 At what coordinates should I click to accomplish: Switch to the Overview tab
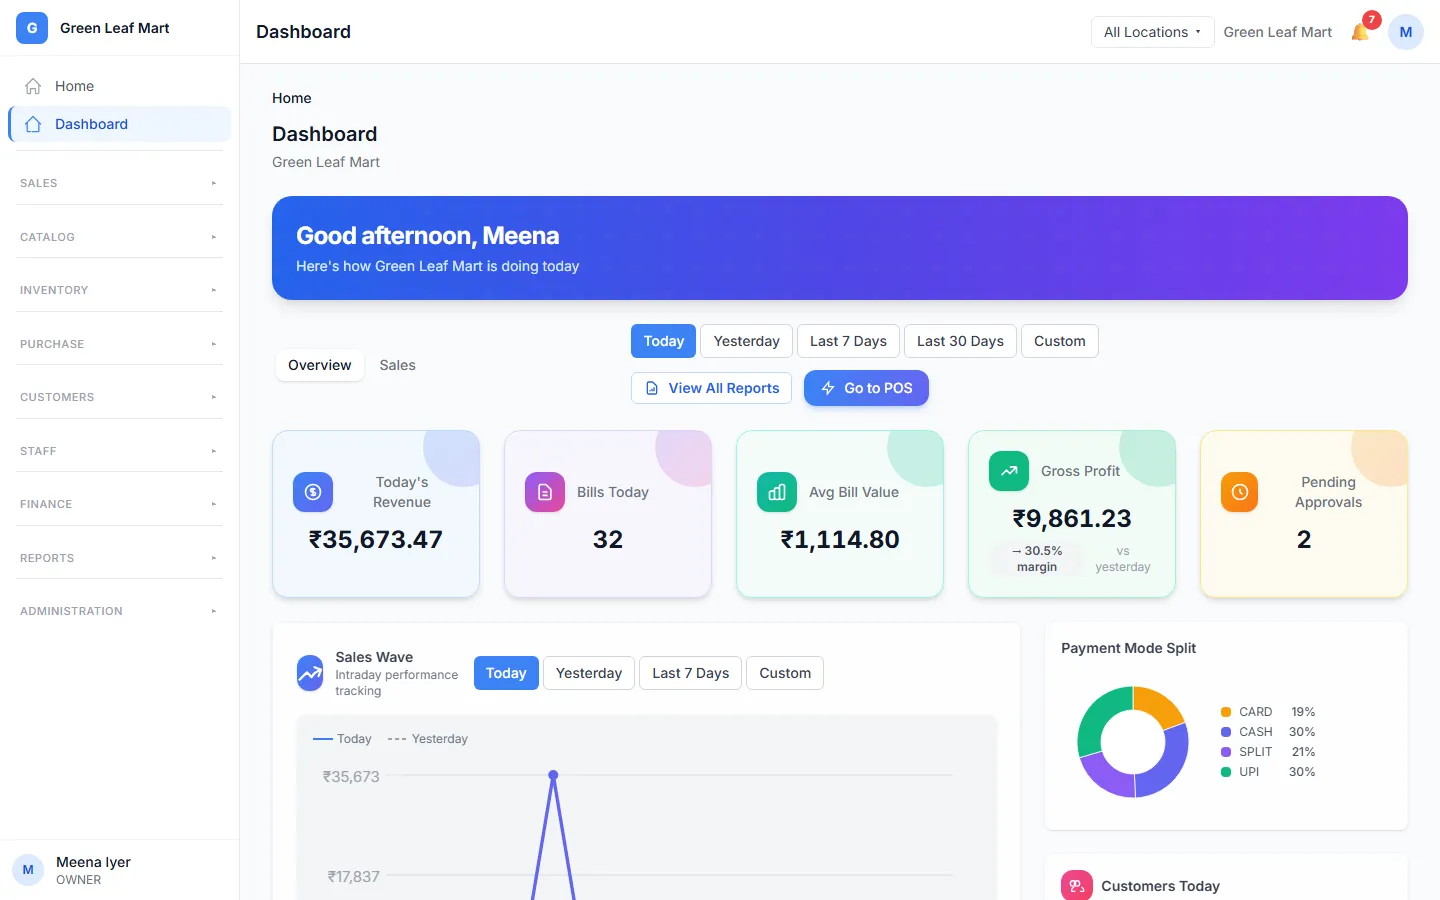320,365
